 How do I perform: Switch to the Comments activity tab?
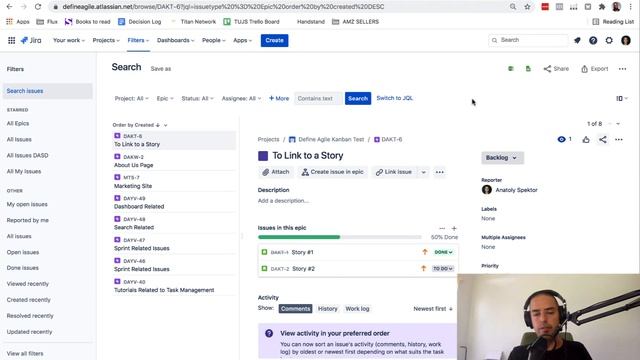click(x=296, y=309)
